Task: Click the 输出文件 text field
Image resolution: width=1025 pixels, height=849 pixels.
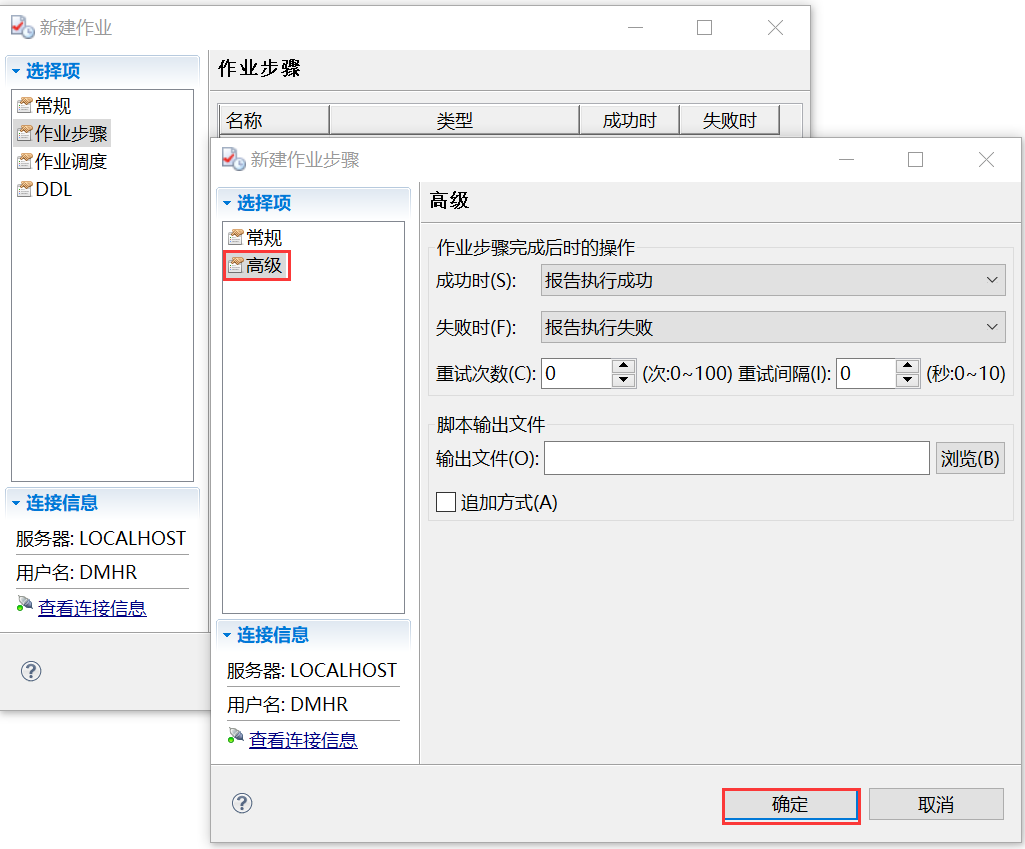Action: 736,459
